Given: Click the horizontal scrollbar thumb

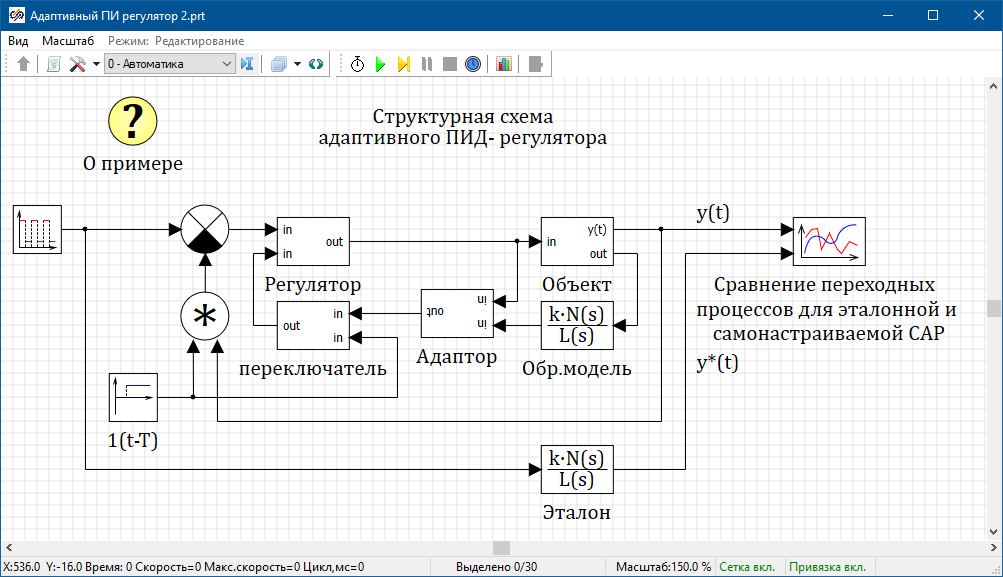Looking at the screenshot, I should [501, 548].
